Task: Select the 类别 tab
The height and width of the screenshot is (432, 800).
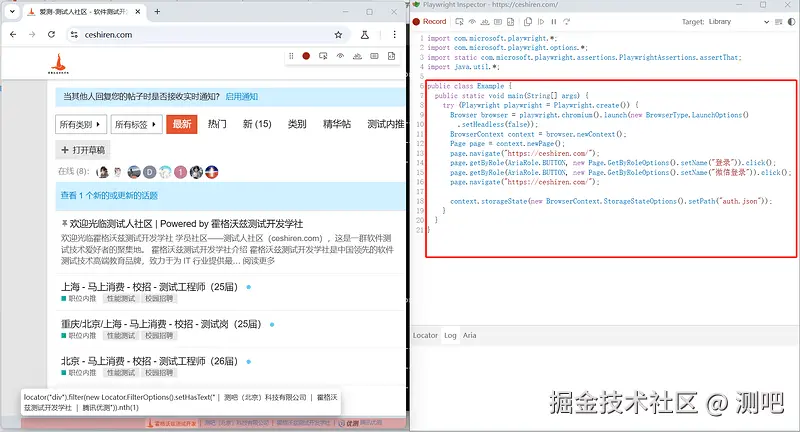Action: (x=297, y=124)
